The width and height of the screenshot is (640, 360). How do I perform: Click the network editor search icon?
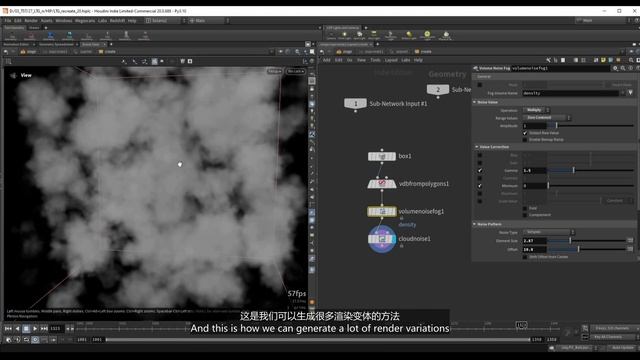click(631, 60)
